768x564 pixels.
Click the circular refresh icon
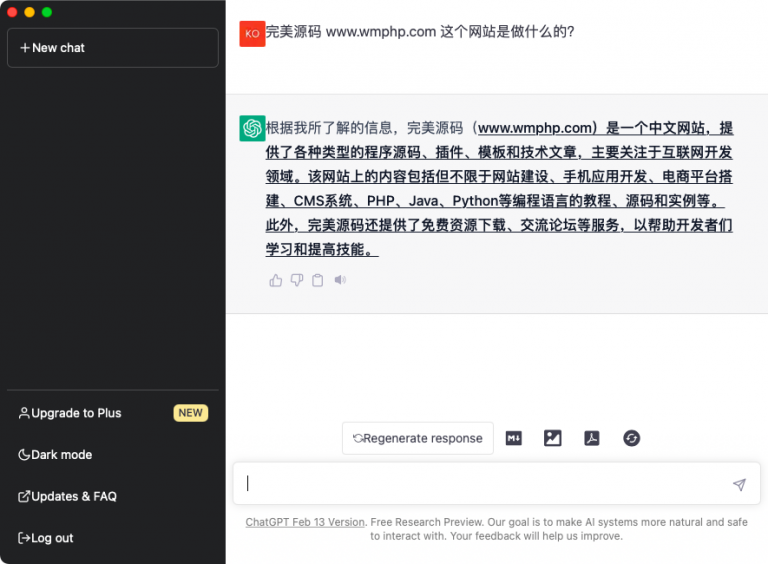tap(631, 438)
